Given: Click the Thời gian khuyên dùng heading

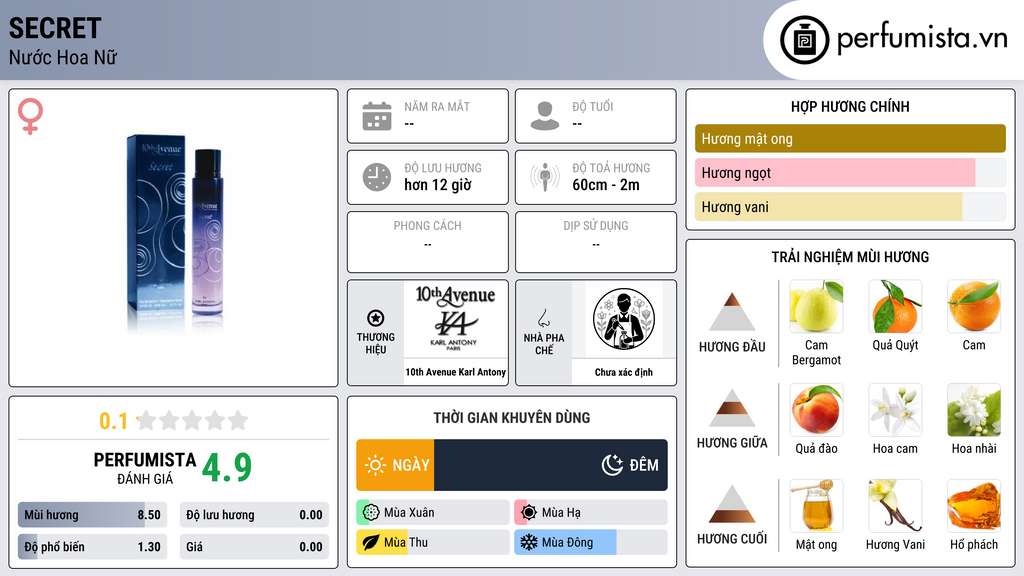Looking at the screenshot, I should pos(512,417).
